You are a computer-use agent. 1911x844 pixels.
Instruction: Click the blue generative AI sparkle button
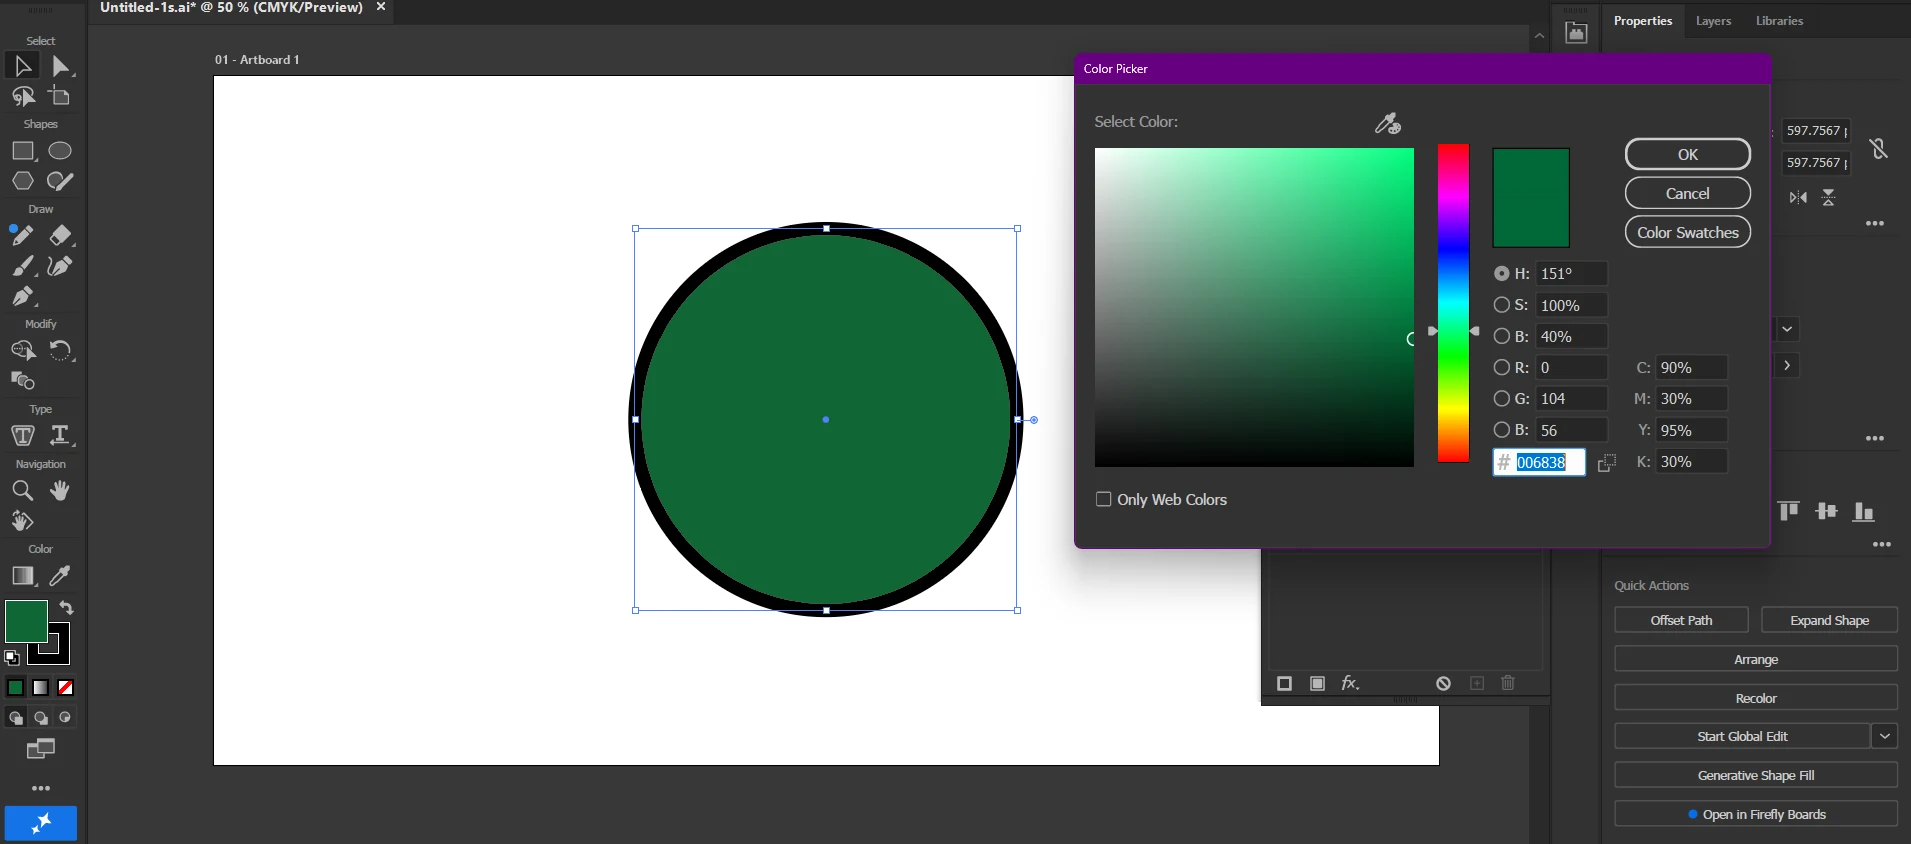click(x=41, y=823)
